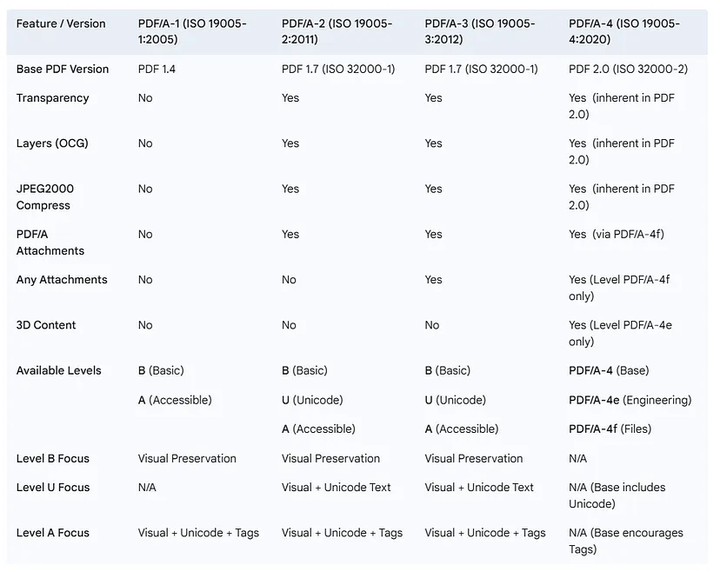Click the 'Level U Focus' row label
Screen dimensions: 720x572
pos(52,487)
